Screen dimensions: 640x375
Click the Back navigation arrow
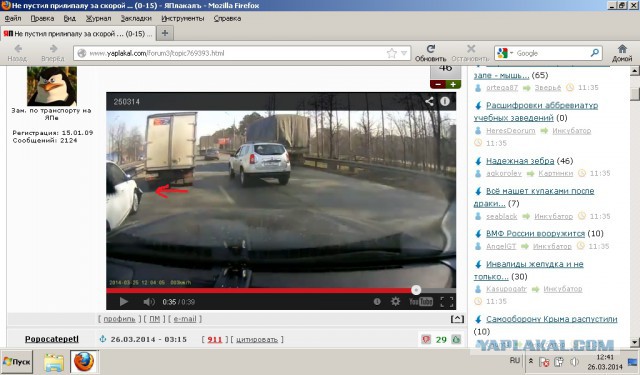coord(18,49)
